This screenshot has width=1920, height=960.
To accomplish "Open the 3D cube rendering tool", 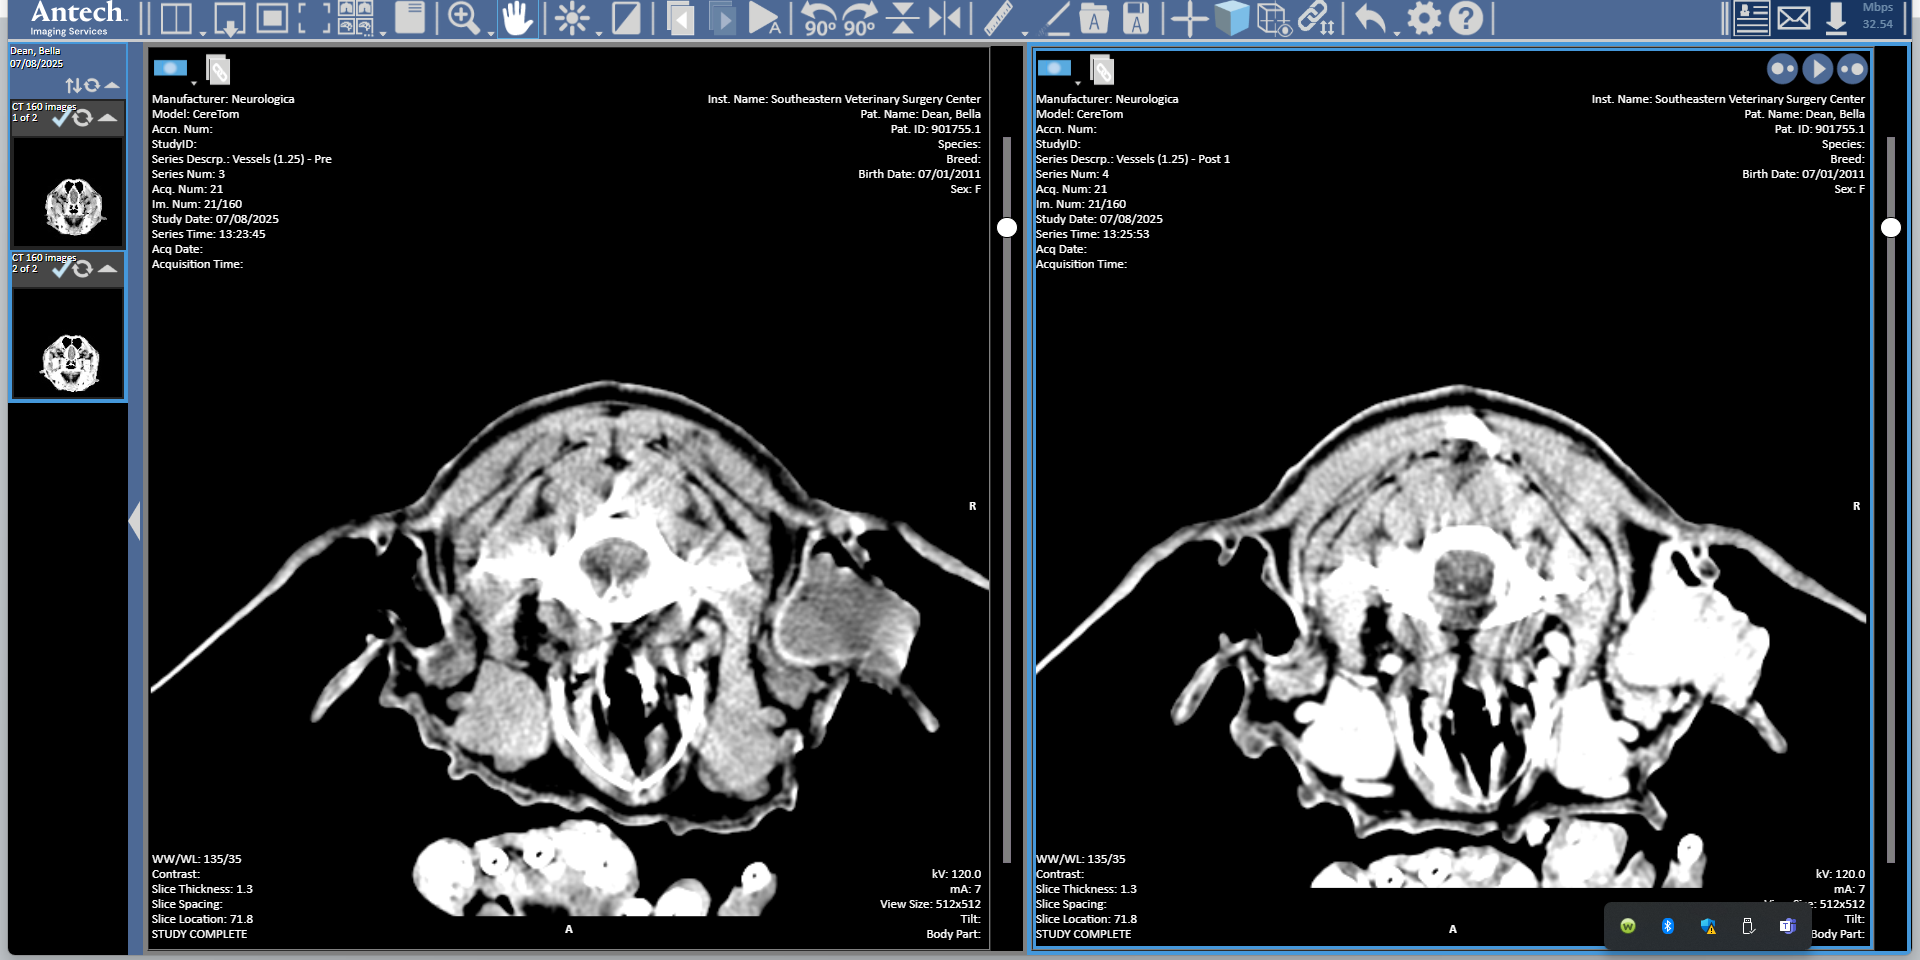I will (1232, 18).
